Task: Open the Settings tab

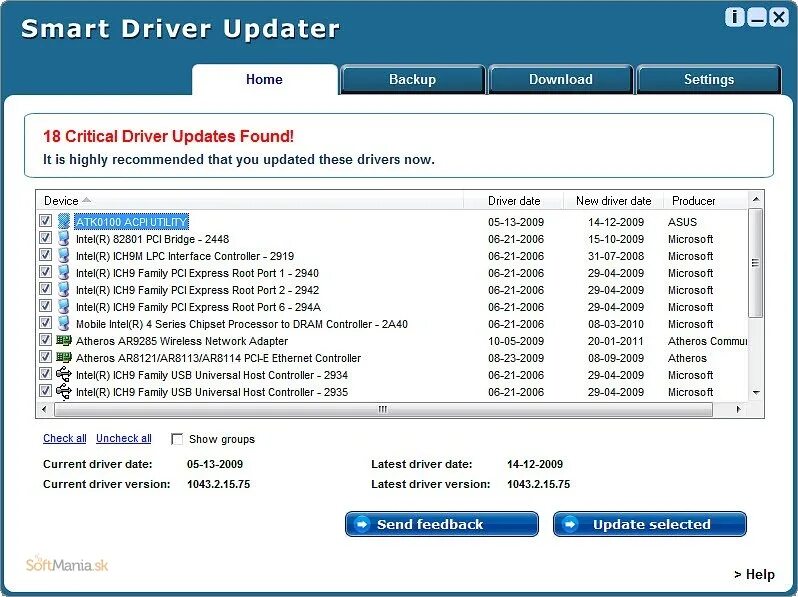Action: coord(709,79)
